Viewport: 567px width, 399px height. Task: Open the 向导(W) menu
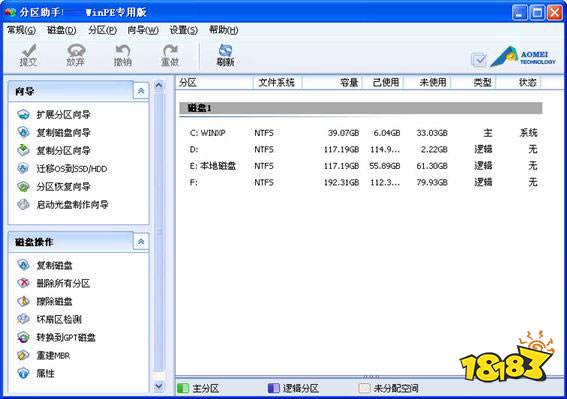pyautogui.click(x=143, y=30)
